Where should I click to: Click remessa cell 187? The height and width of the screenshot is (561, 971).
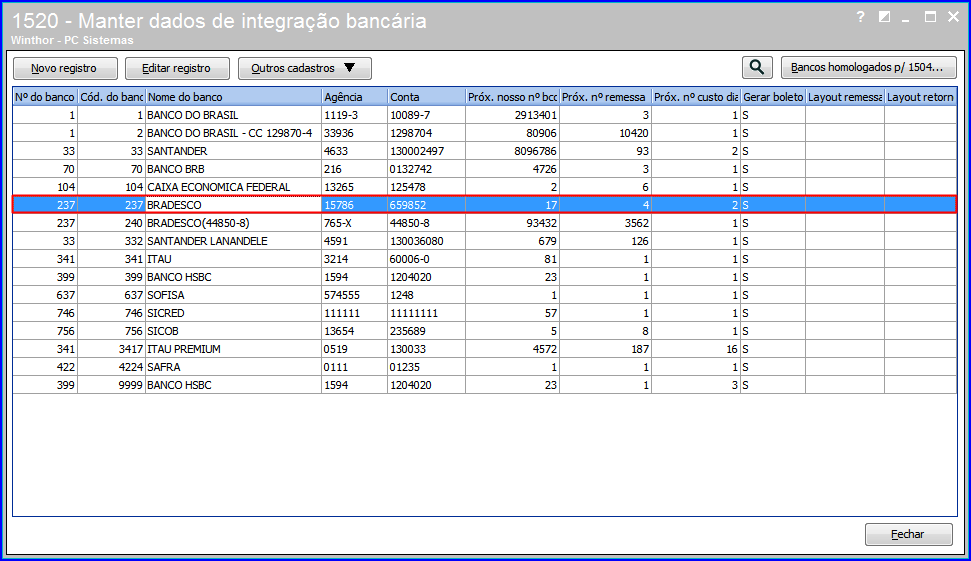[605, 349]
